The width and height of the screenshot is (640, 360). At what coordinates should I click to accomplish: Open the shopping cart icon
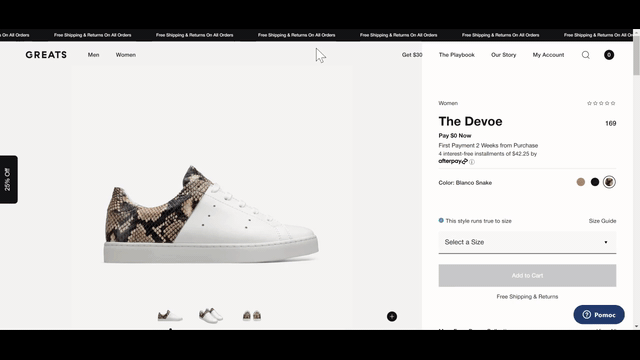click(609, 55)
